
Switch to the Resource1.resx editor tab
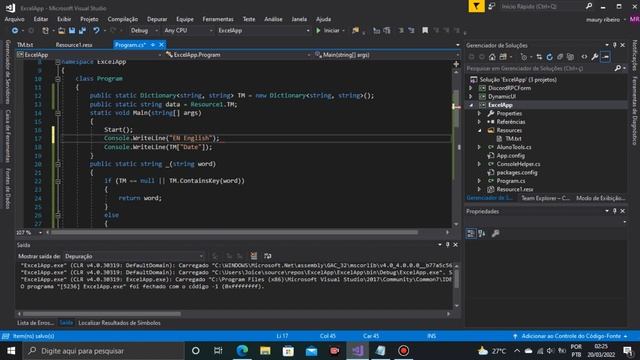[74, 45]
